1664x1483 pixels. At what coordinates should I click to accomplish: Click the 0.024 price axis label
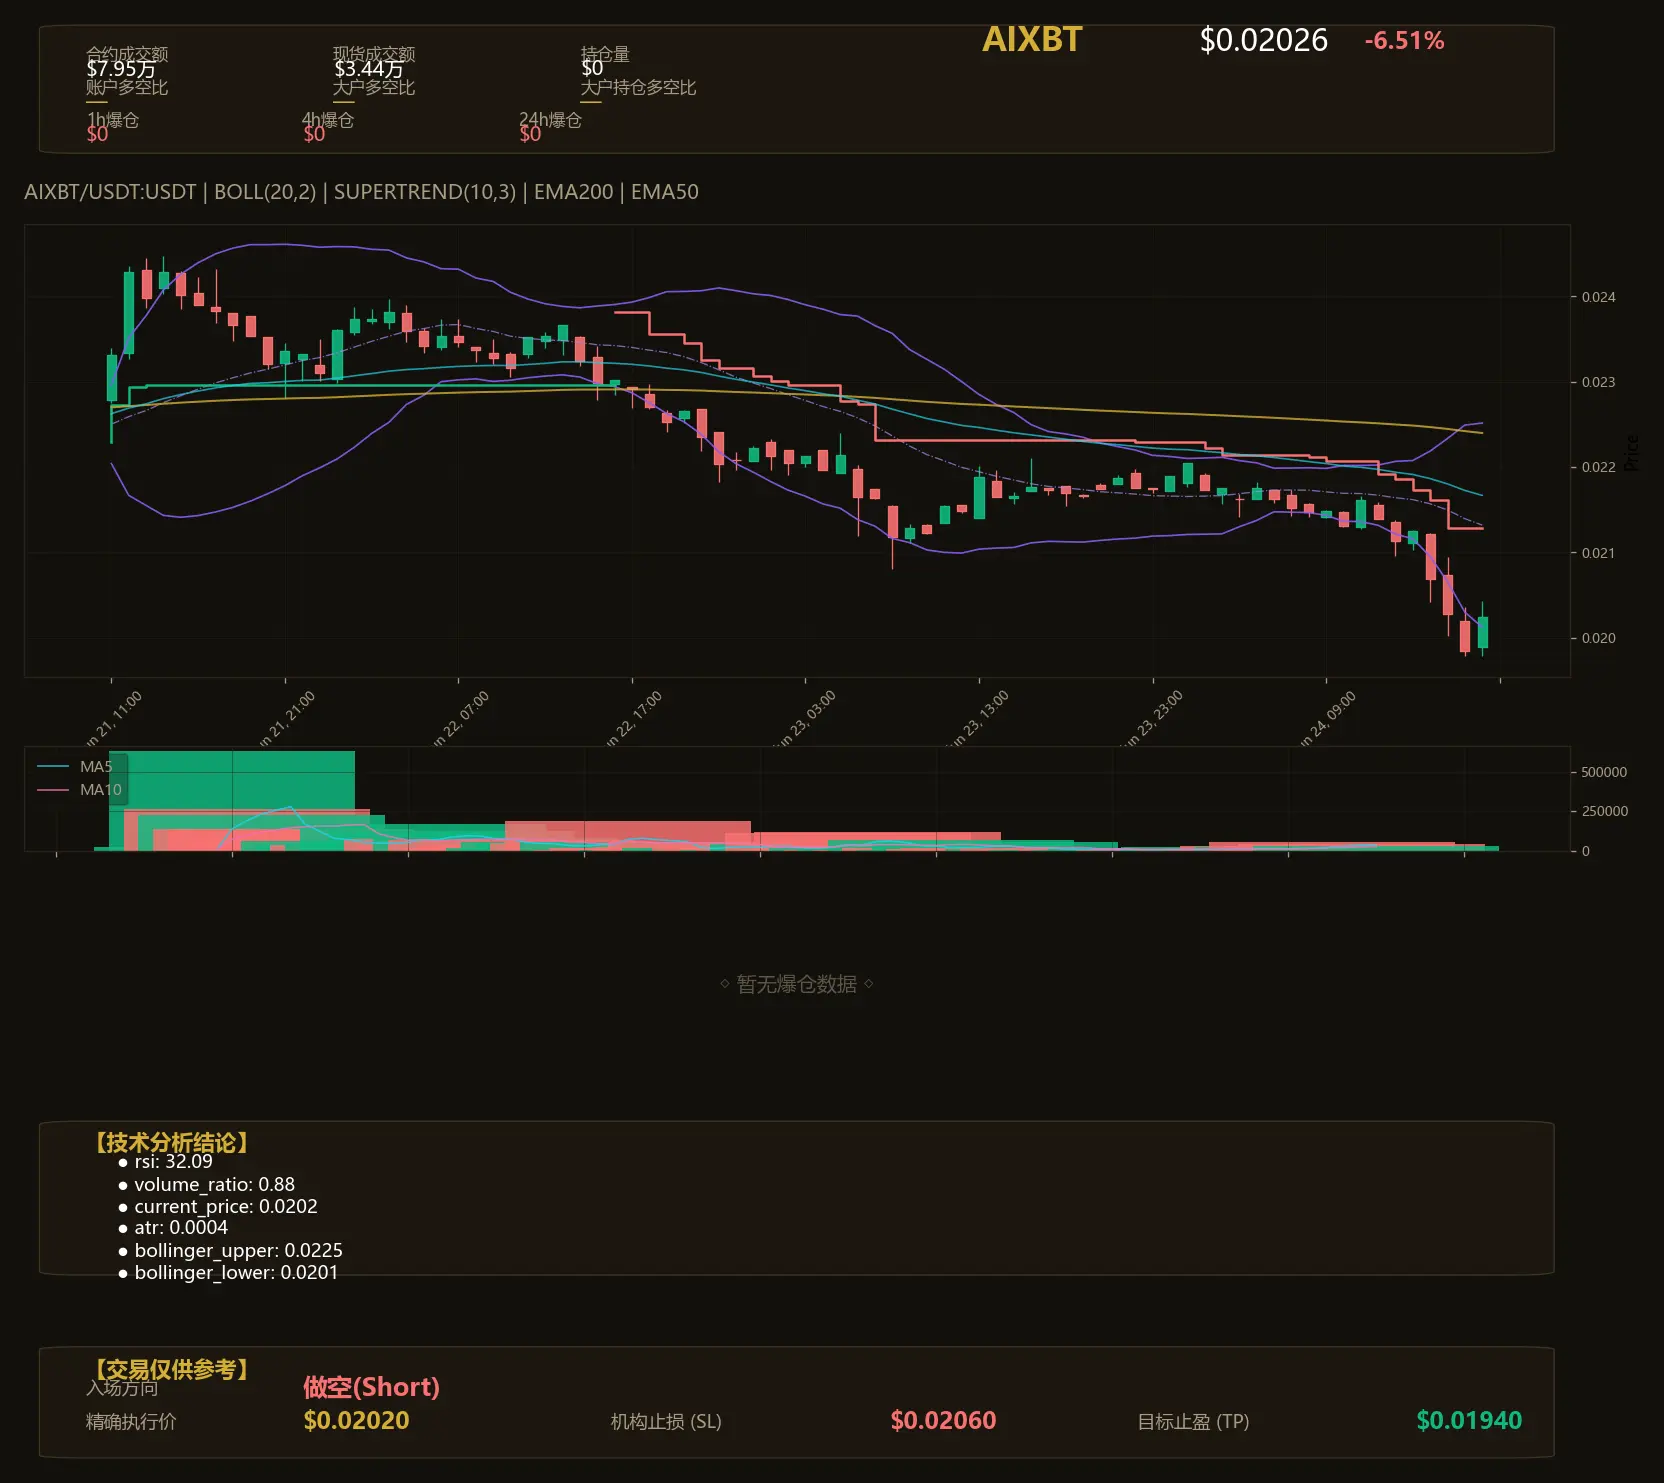1598,297
